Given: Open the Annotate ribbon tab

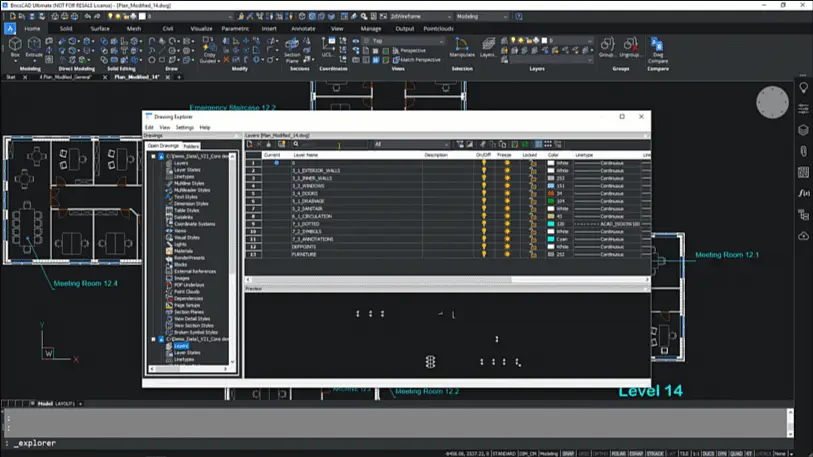Looking at the screenshot, I should point(303,29).
